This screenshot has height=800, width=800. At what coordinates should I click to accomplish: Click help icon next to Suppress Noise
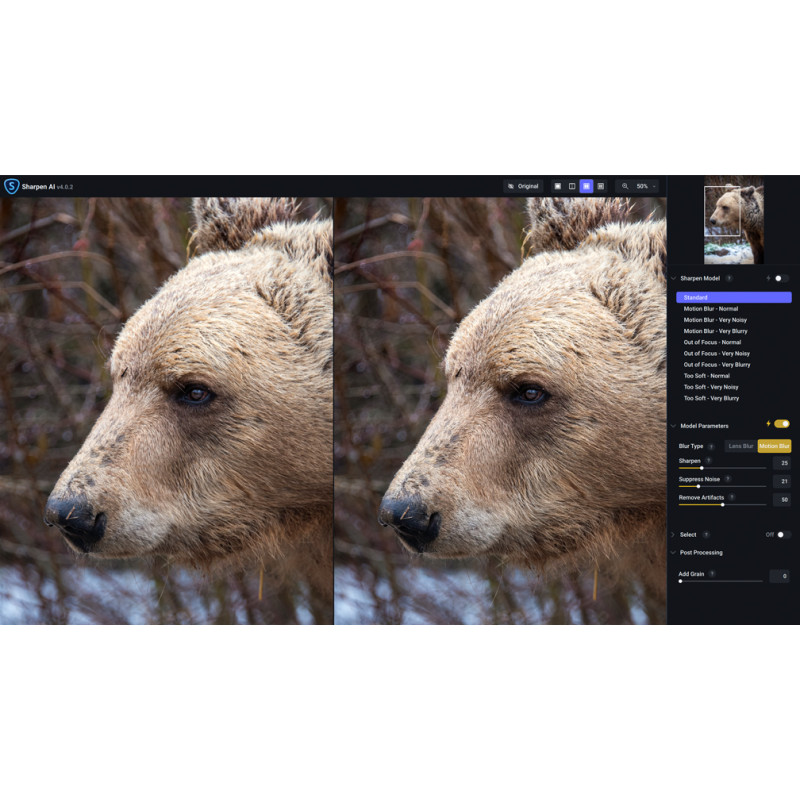[728, 479]
